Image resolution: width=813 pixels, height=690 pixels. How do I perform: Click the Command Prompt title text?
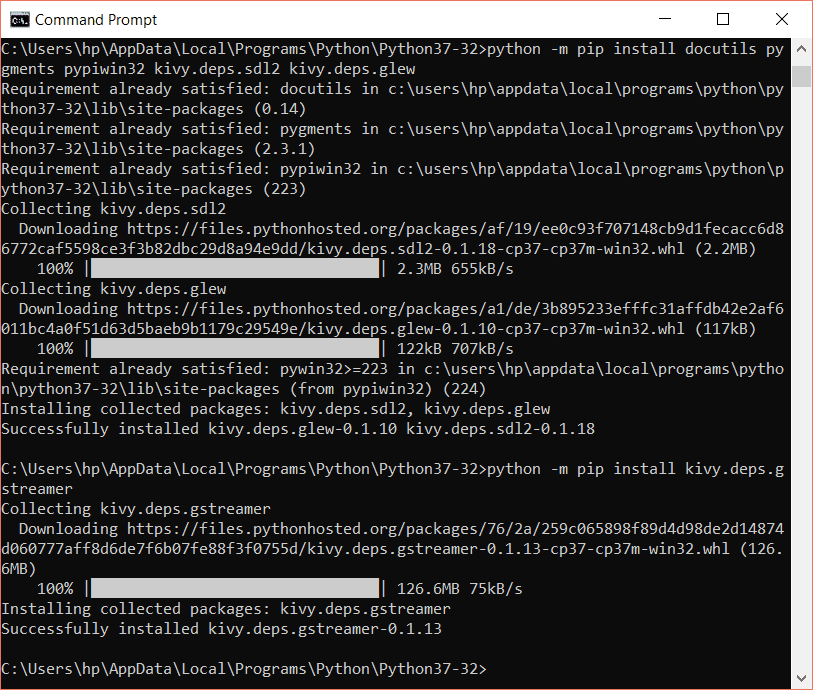tap(96, 20)
